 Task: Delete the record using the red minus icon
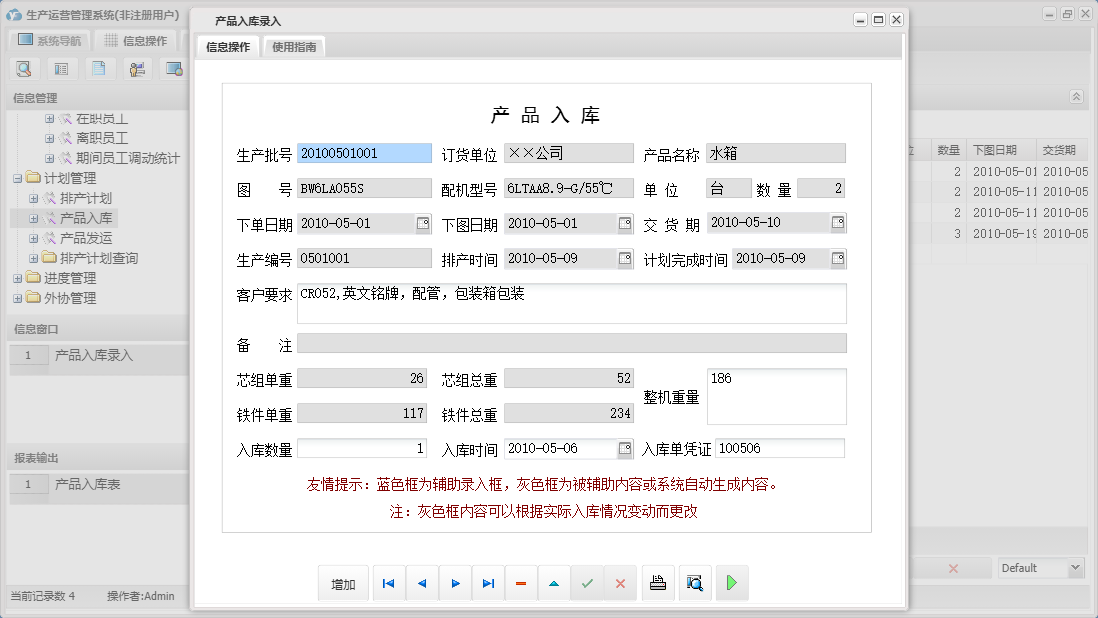521,582
